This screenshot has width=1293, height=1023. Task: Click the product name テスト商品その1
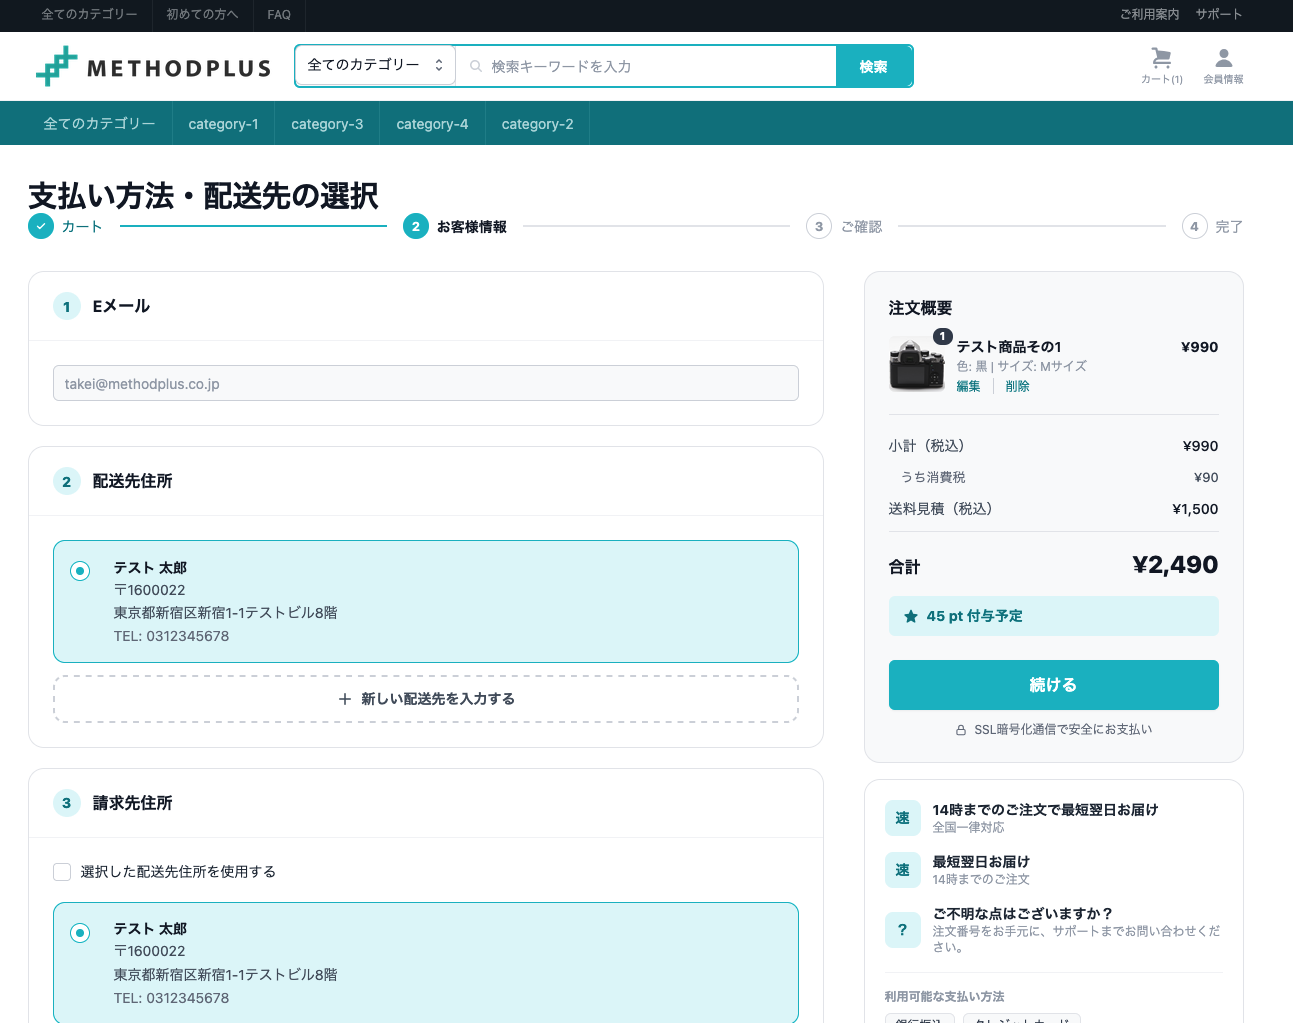[1009, 347]
